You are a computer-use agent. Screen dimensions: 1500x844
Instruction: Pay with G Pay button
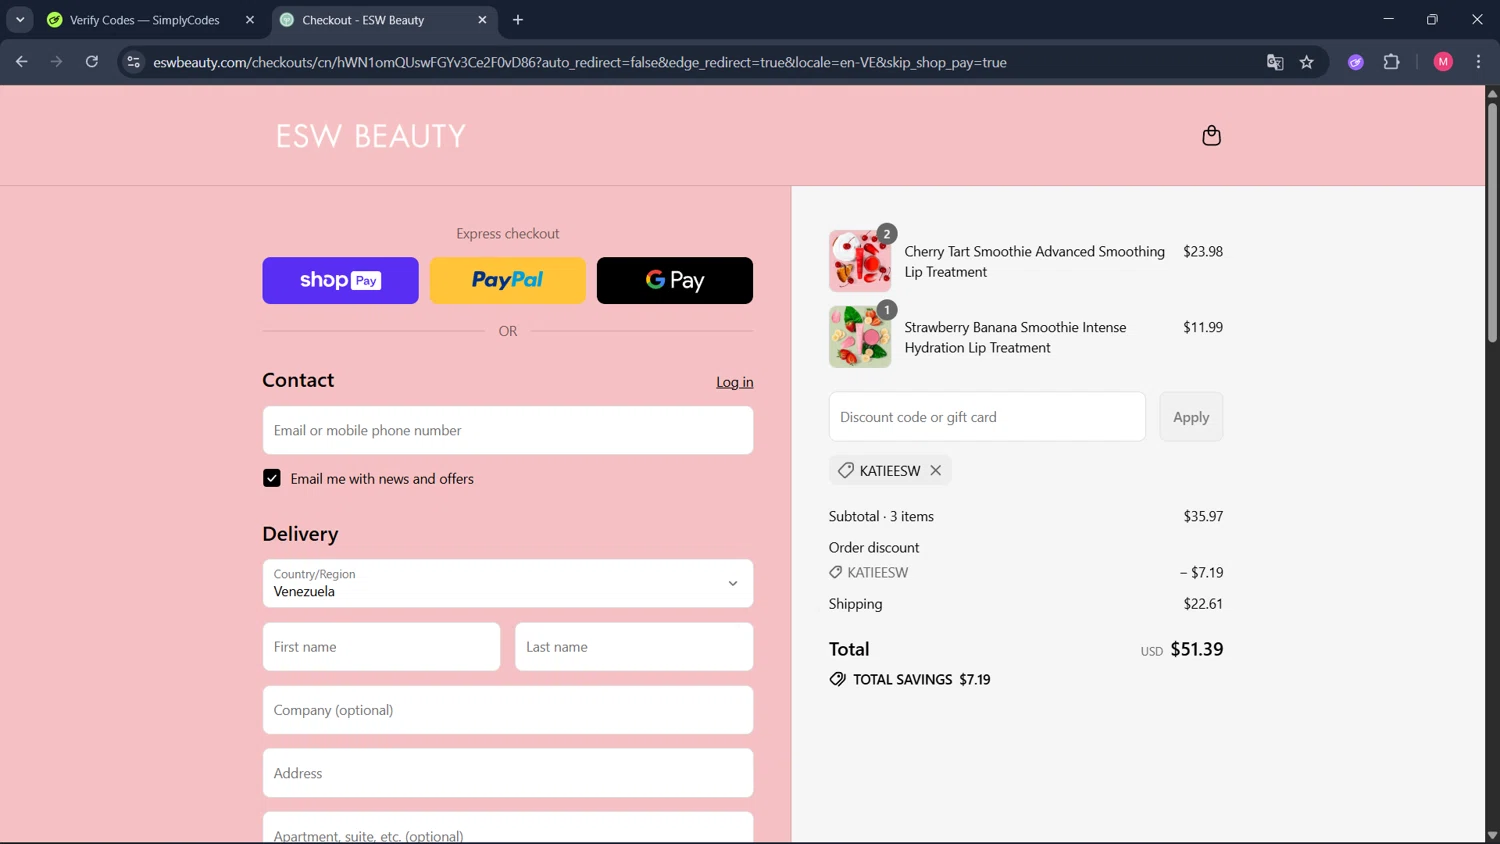pos(675,280)
